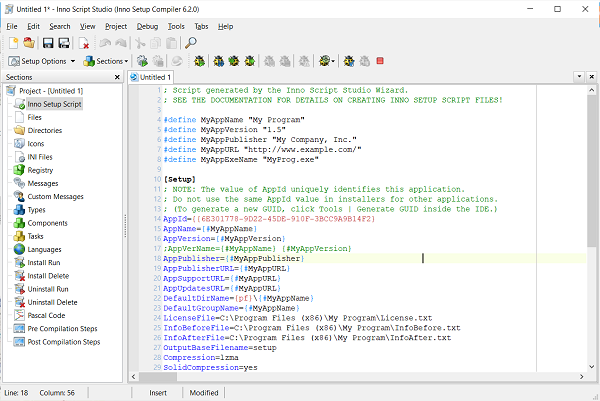The width and height of the screenshot is (600, 401).
Task: Open the Registry section
Action: (40, 170)
